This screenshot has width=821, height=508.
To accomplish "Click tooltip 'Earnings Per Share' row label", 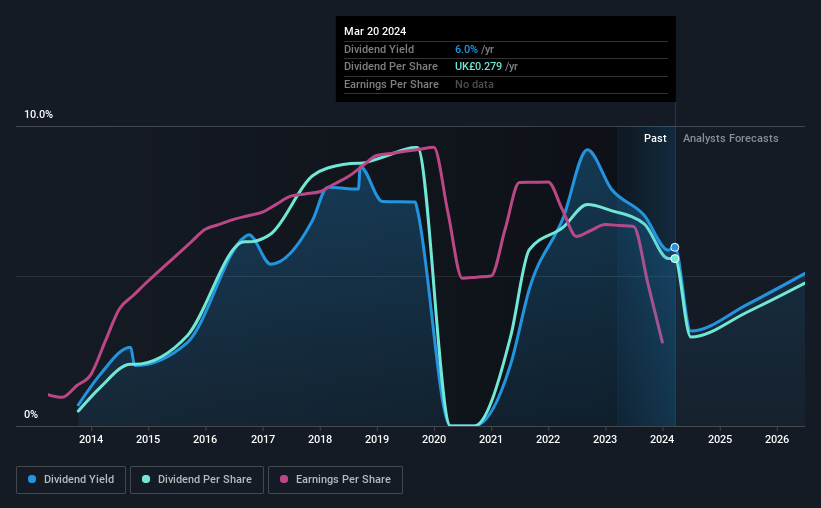I will tap(391, 84).
